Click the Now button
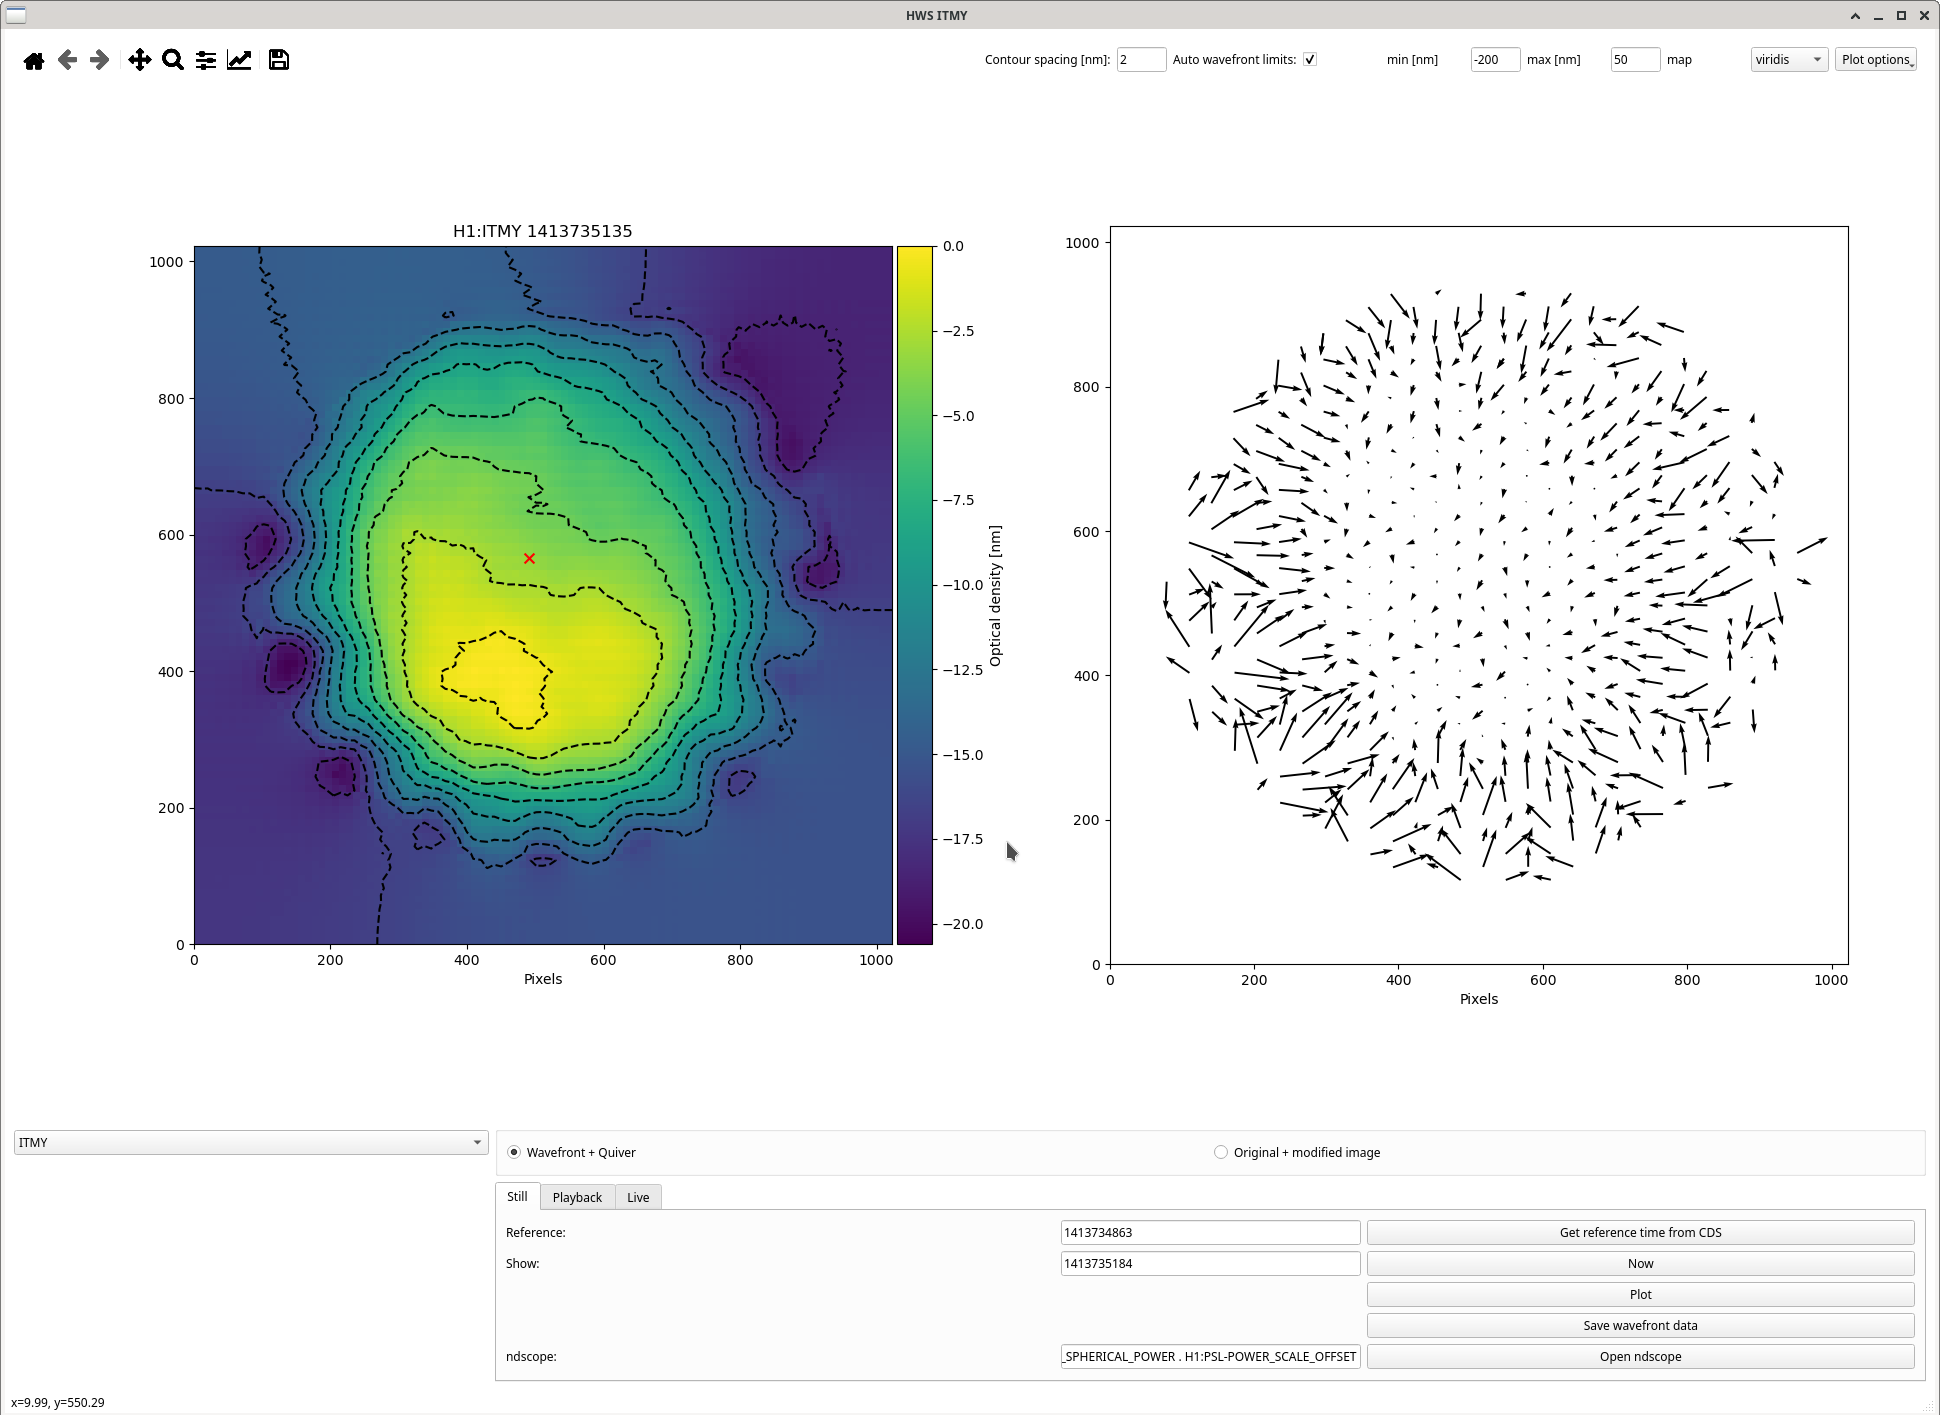1940x1415 pixels. [x=1640, y=1264]
